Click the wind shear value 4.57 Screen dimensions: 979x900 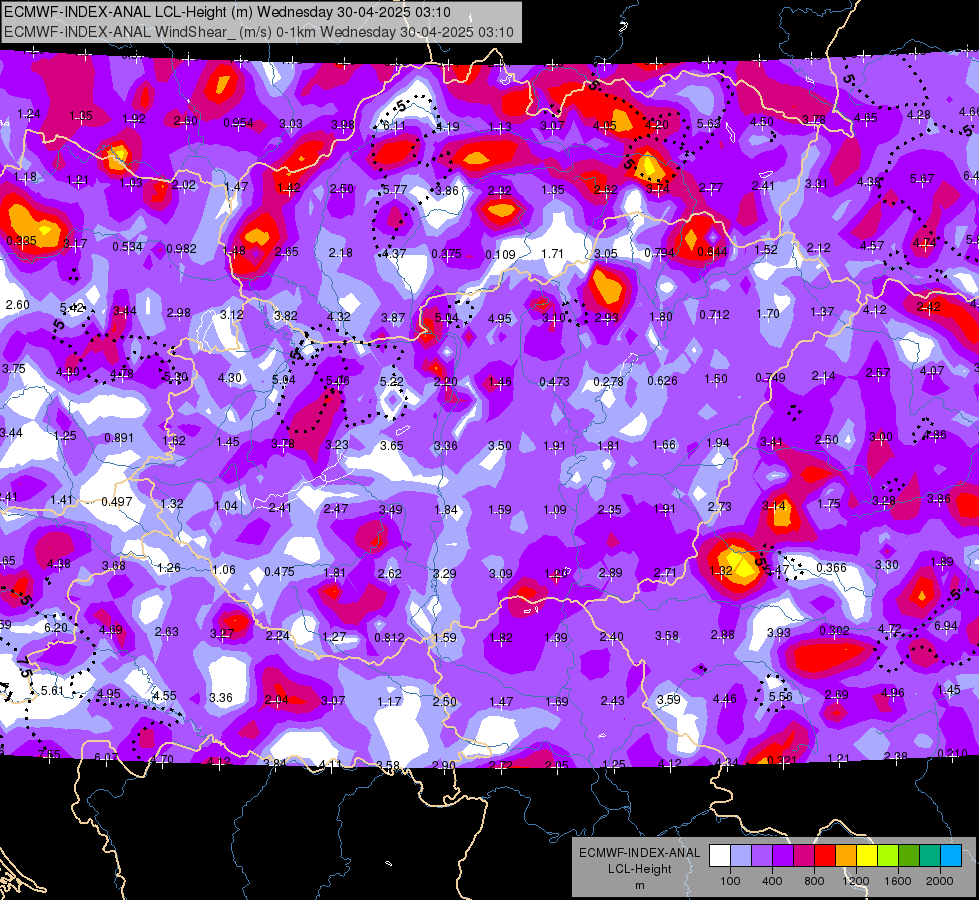tap(872, 246)
